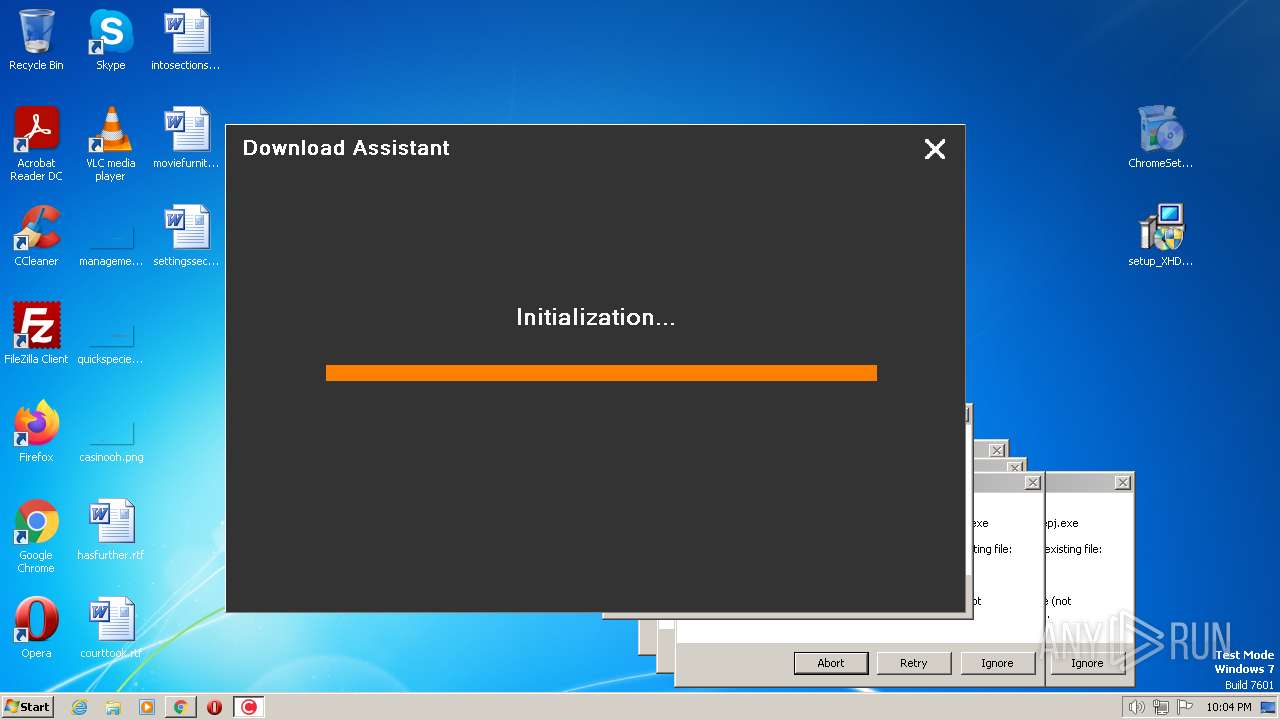Image resolution: width=1280 pixels, height=720 pixels.
Task: Click the Initialization progress bar
Action: pyautogui.click(x=601, y=373)
